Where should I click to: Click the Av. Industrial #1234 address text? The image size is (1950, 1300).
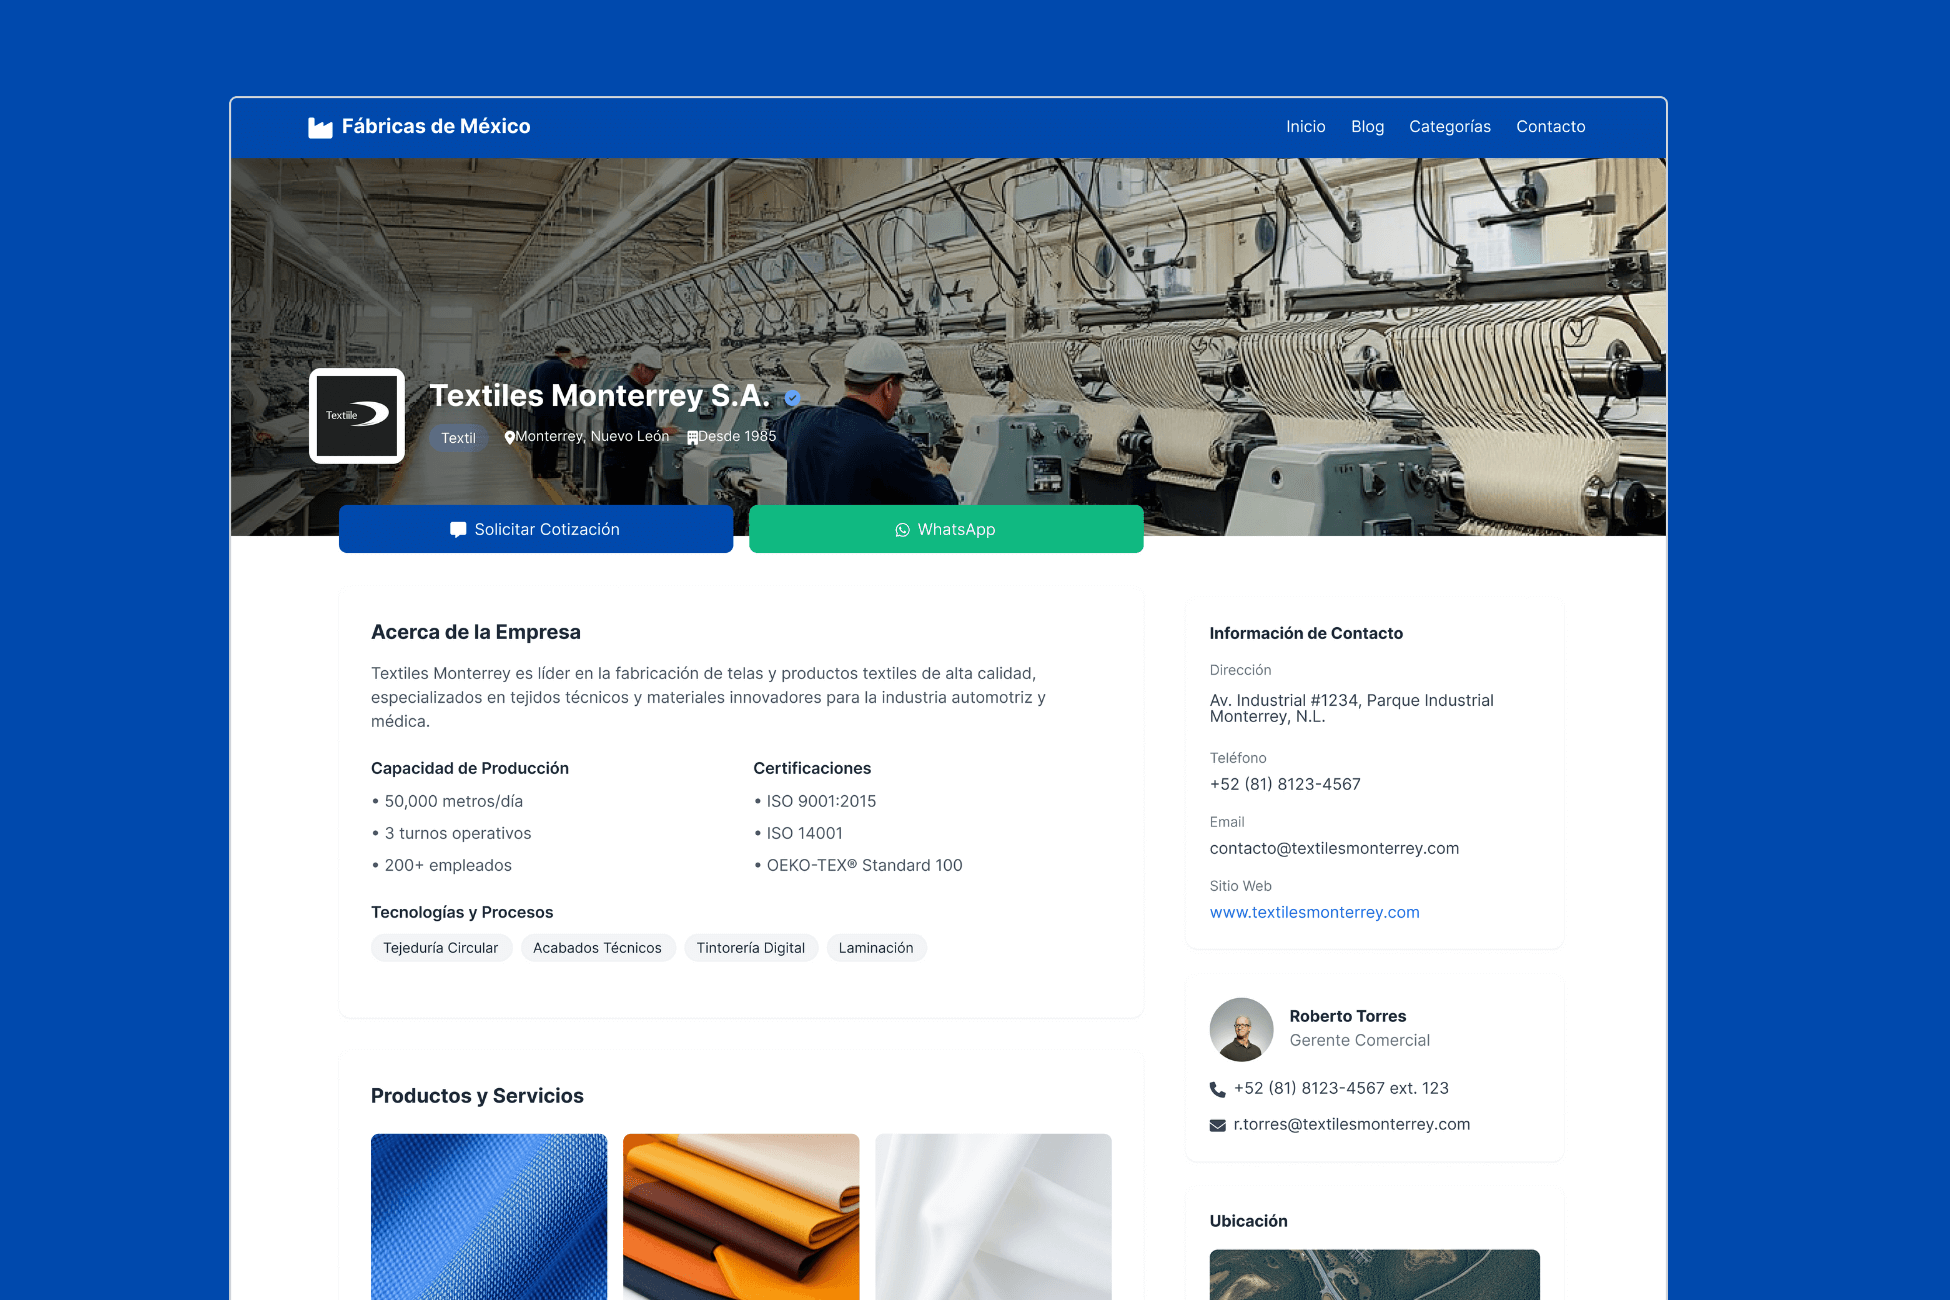[x=1351, y=708]
